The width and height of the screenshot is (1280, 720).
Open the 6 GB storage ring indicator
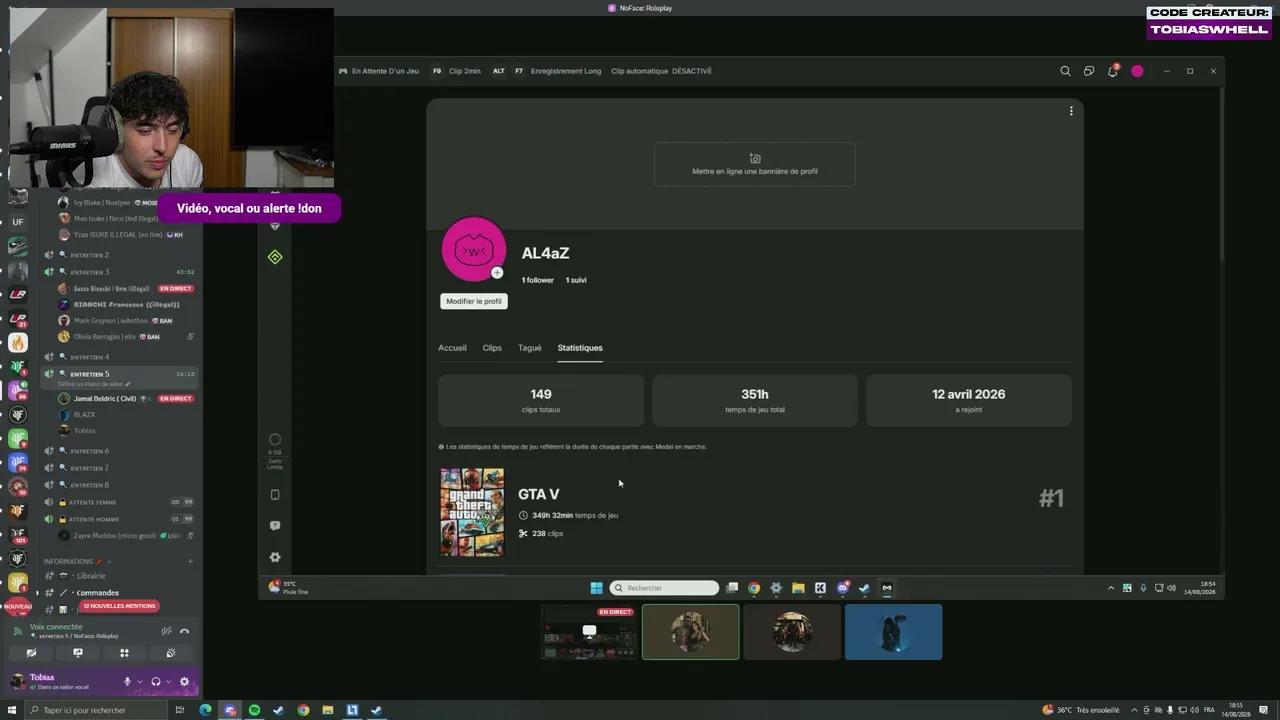275,439
